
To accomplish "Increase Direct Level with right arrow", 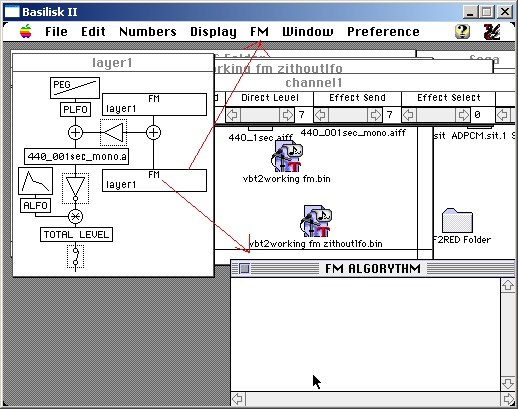I will pyautogui.click(x=287, y=115).
